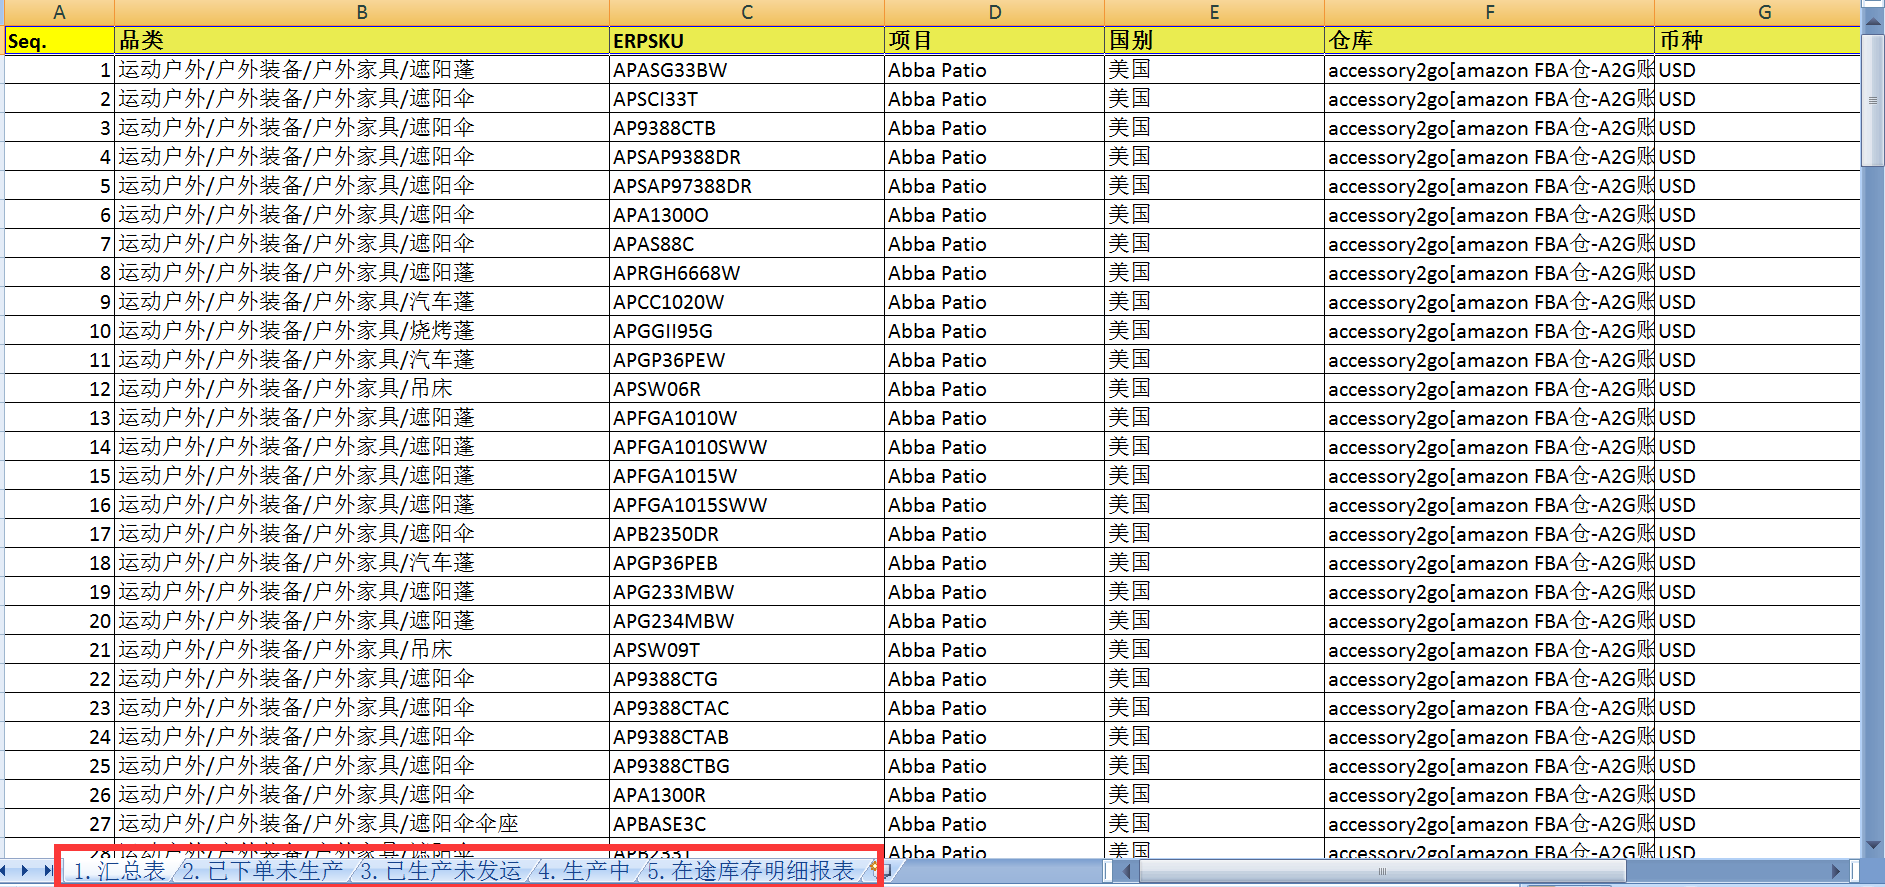The width and height of the screenshot is (1885, 887).
Task: Select cell with SKU APA1300O
Action: pos(747,215)
